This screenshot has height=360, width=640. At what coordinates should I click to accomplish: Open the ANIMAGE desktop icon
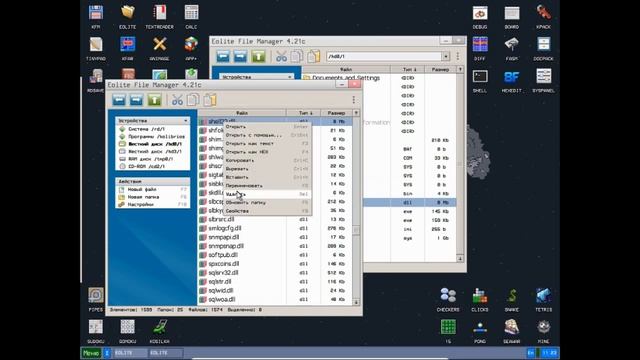[x=160, y=48]
